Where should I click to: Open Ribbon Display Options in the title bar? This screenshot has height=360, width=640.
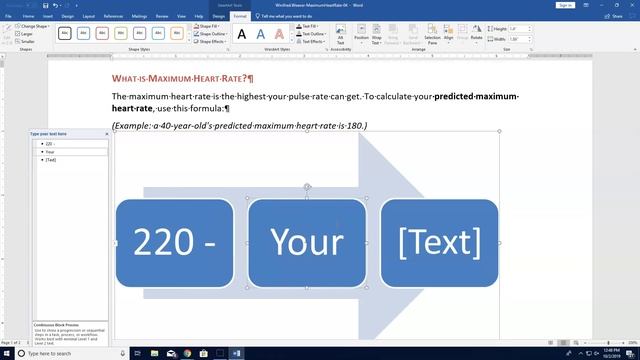point(586,5)
